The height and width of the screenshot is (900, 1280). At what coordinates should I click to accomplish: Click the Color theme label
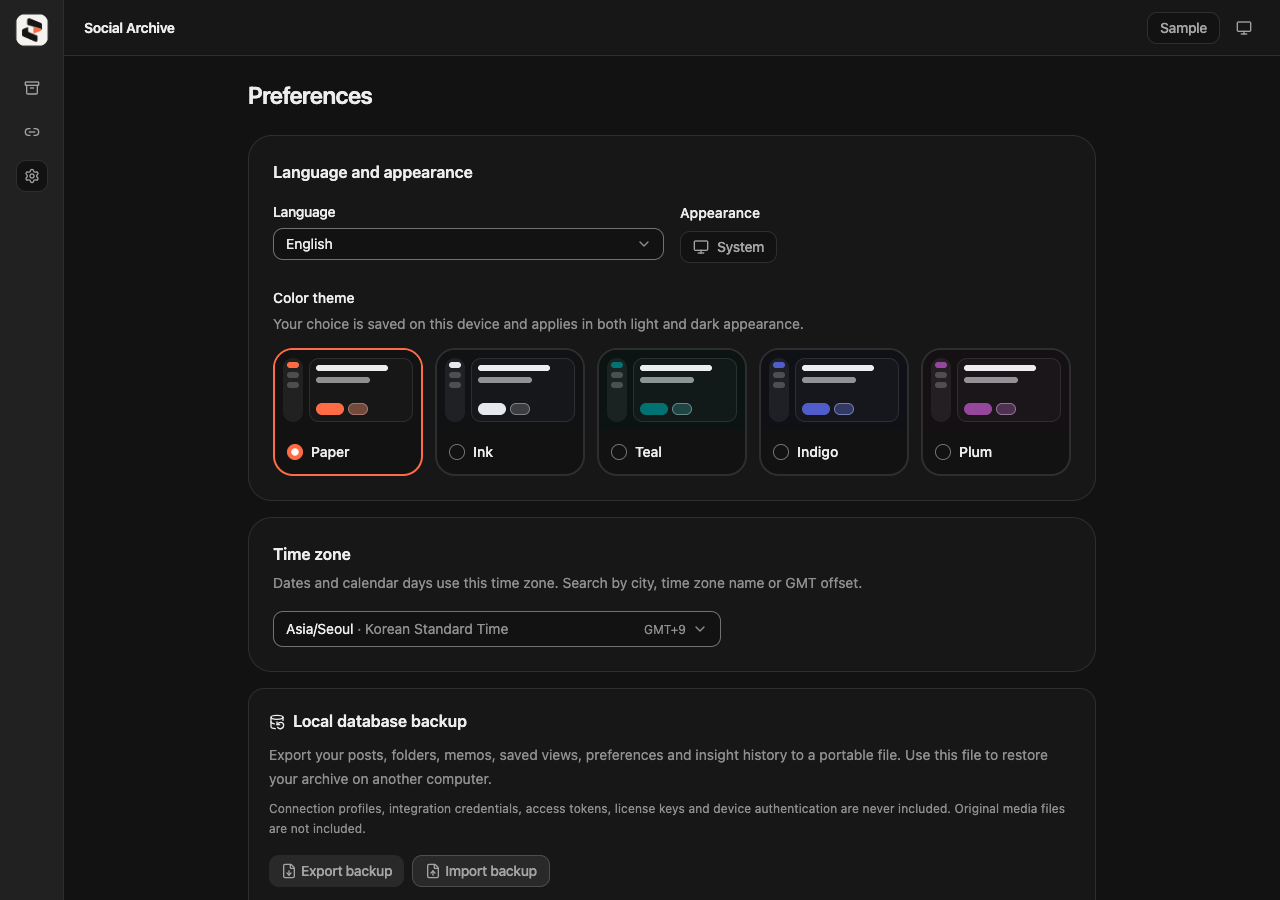tap(314, 298)
